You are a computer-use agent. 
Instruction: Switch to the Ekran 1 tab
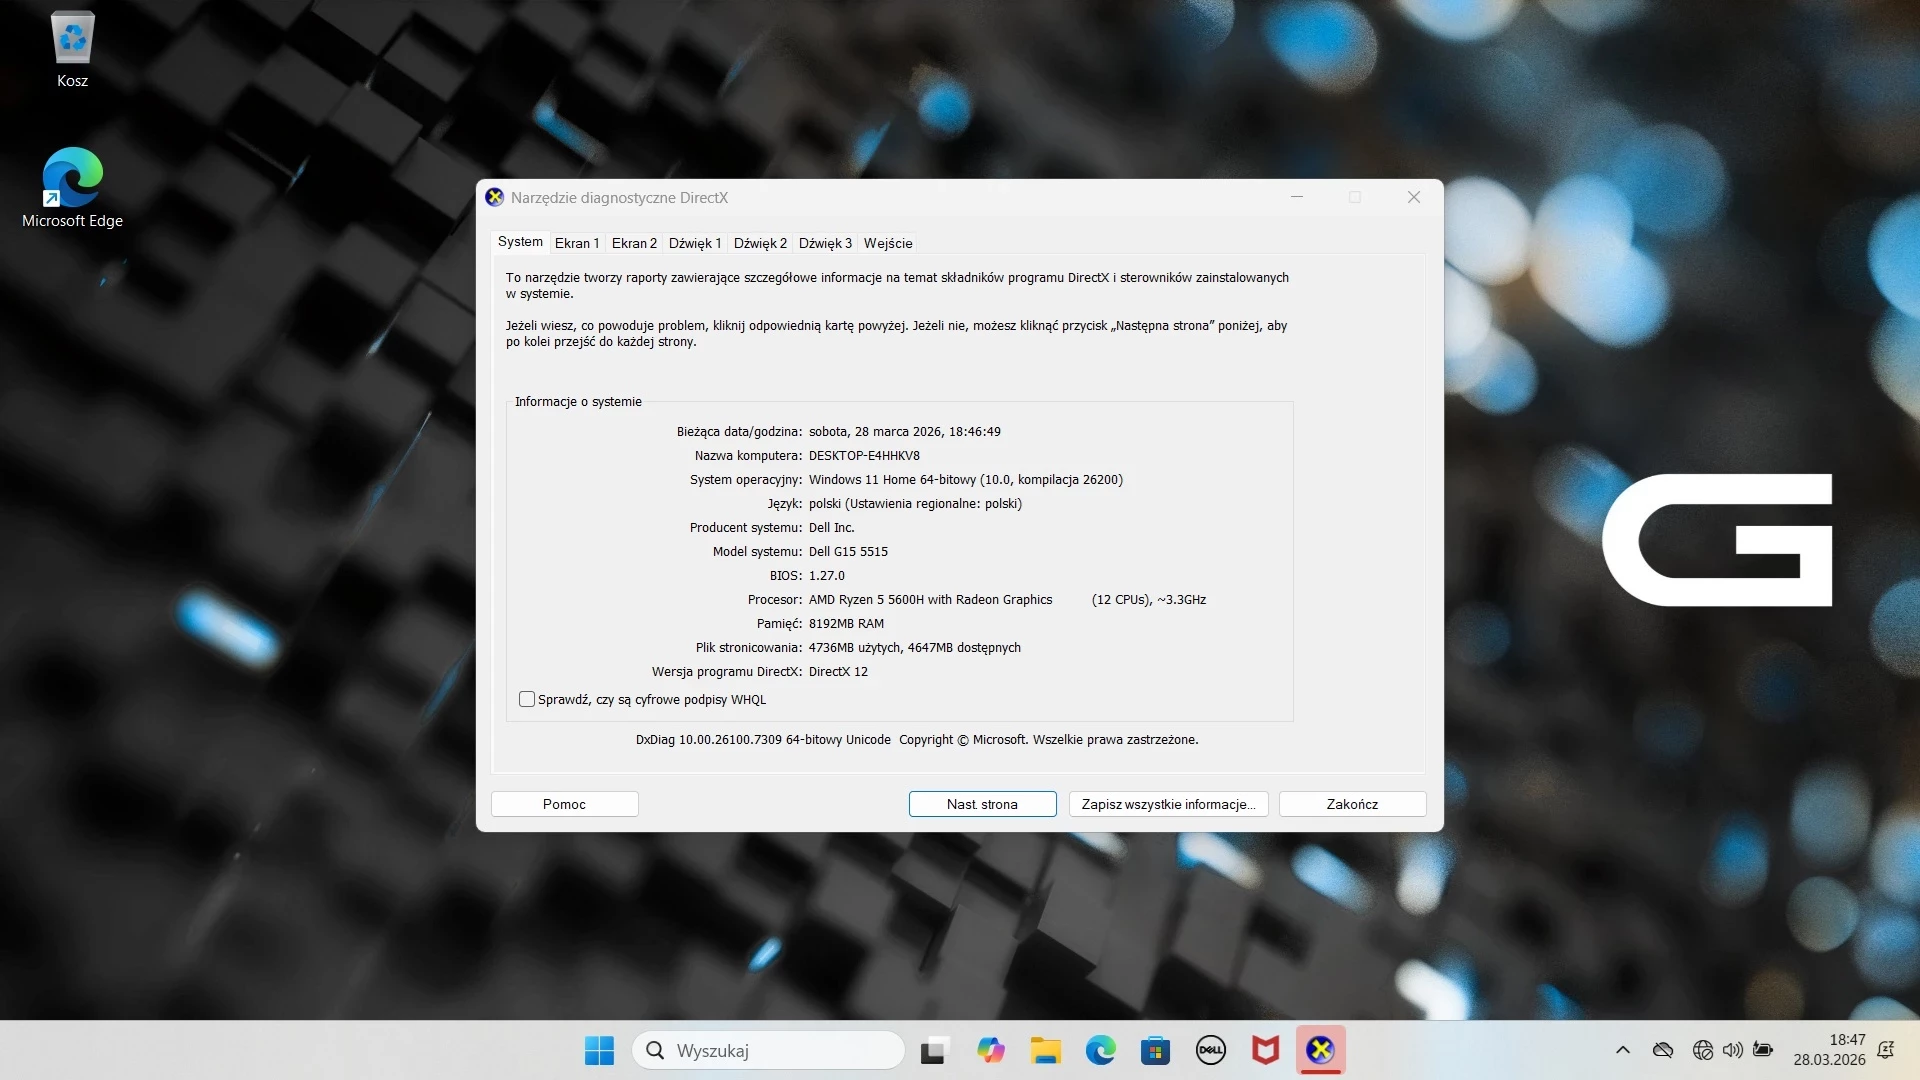click(x=577, y=243)
